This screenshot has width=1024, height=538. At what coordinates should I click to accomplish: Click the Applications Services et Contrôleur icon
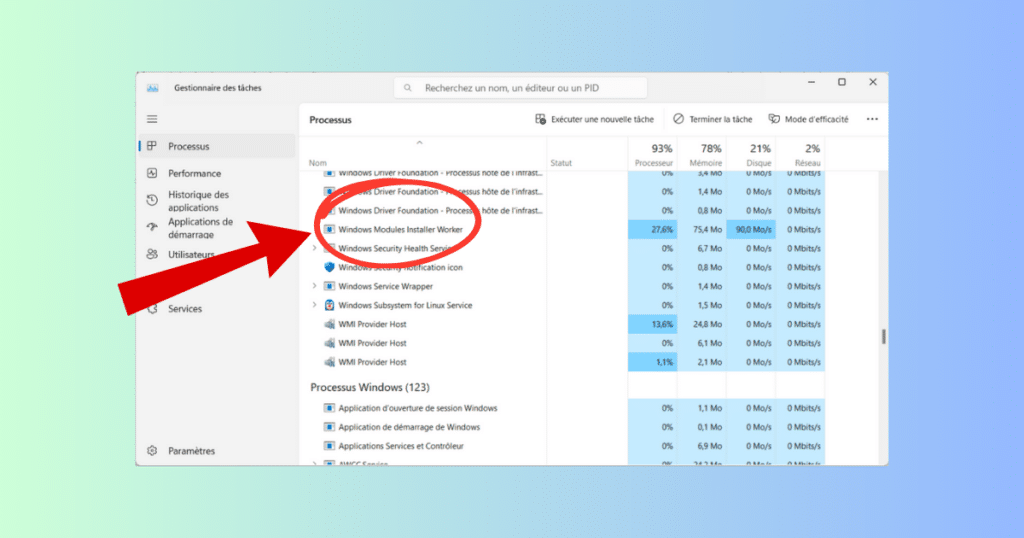pyautogui.click(x=329, y=446)
